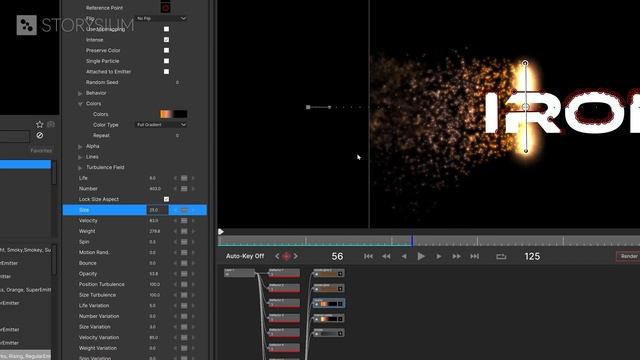Viewport: 640px width, 360px height.
Task: Jump to first frame of timeline
Action: click(368, 256)
